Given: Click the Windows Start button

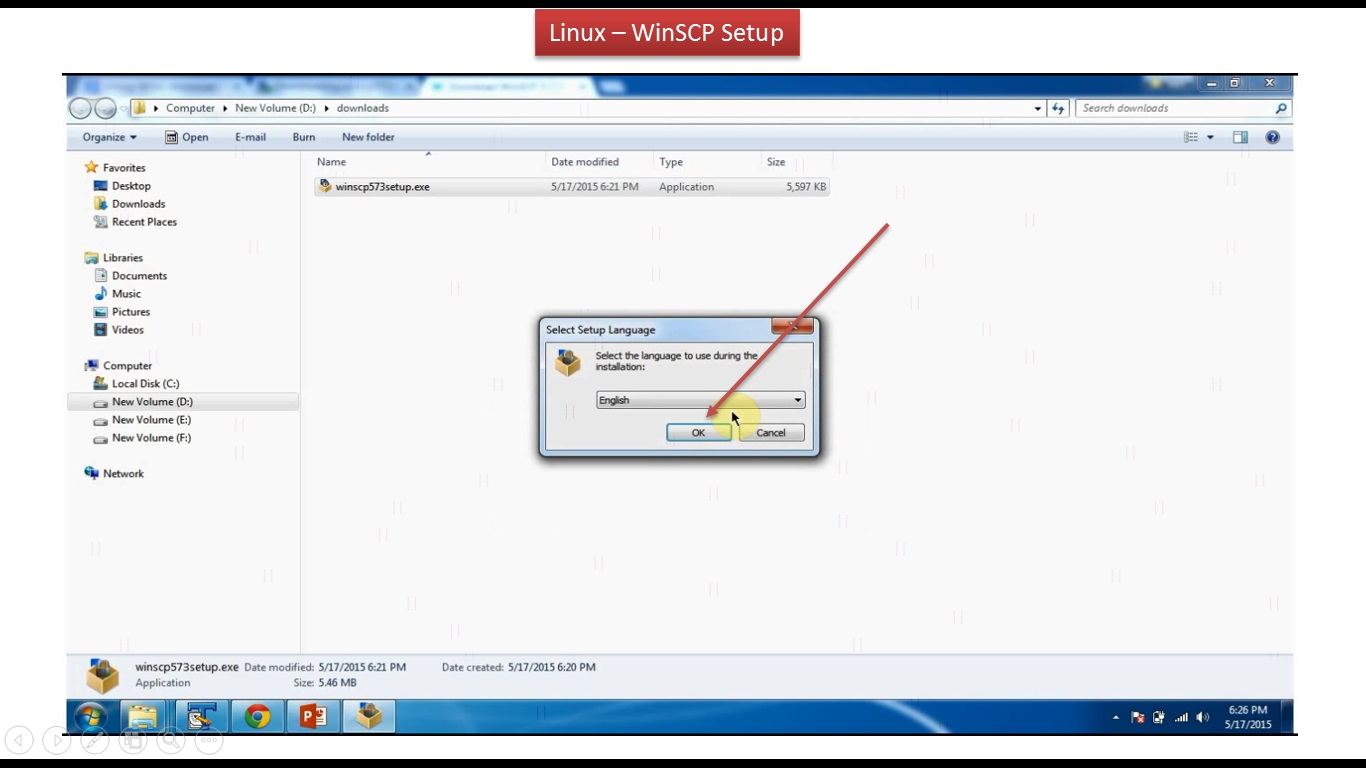Looking at the screenshot, I should pos(90,716).
